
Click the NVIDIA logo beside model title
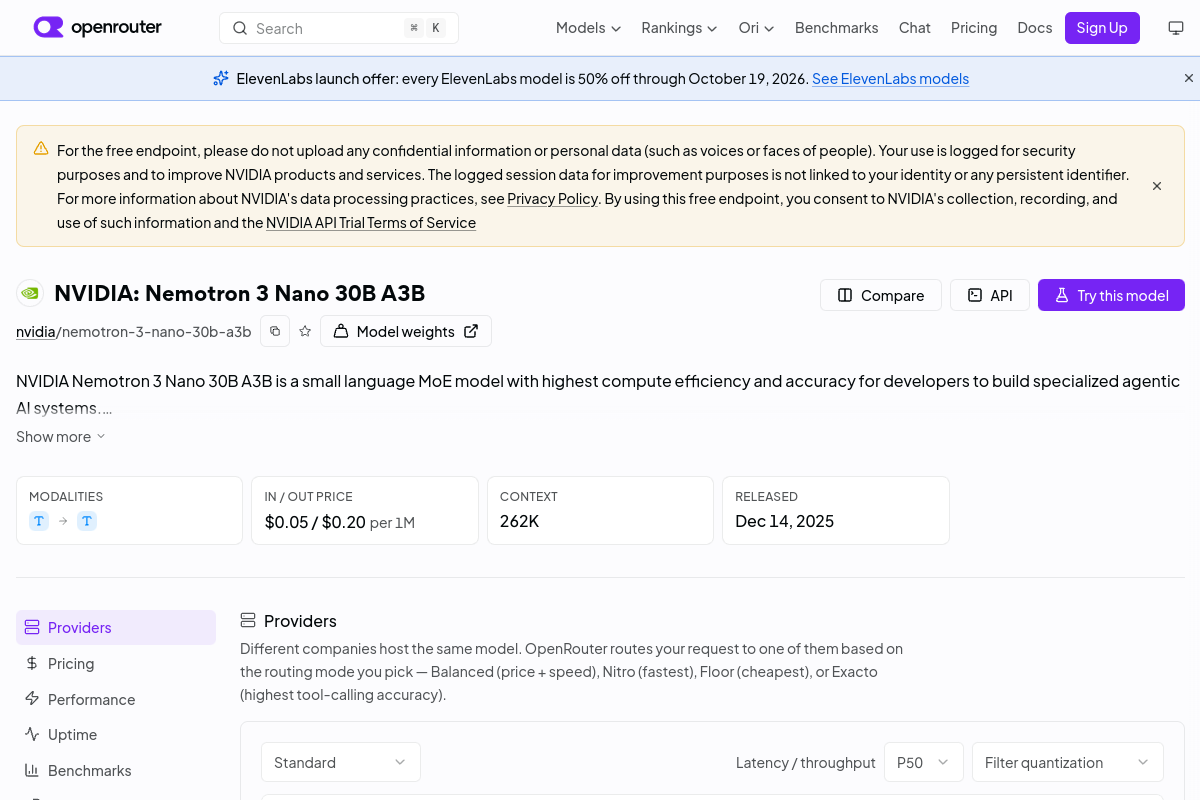coord(30,293)
